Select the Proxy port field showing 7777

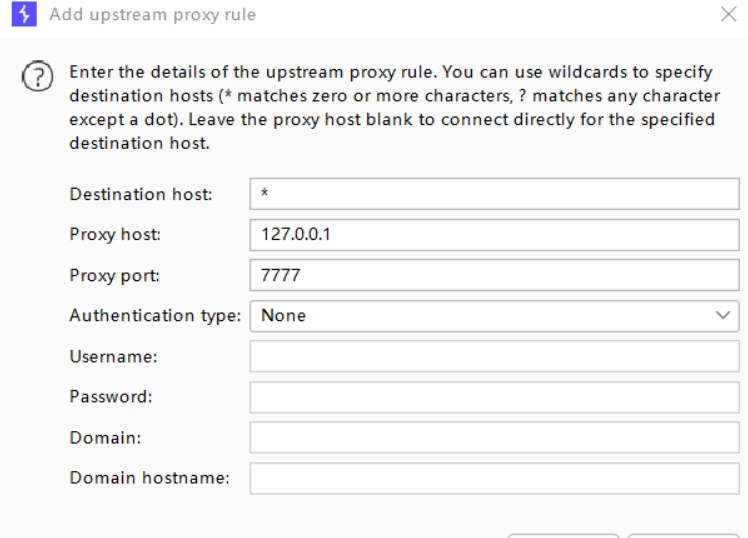494,276
